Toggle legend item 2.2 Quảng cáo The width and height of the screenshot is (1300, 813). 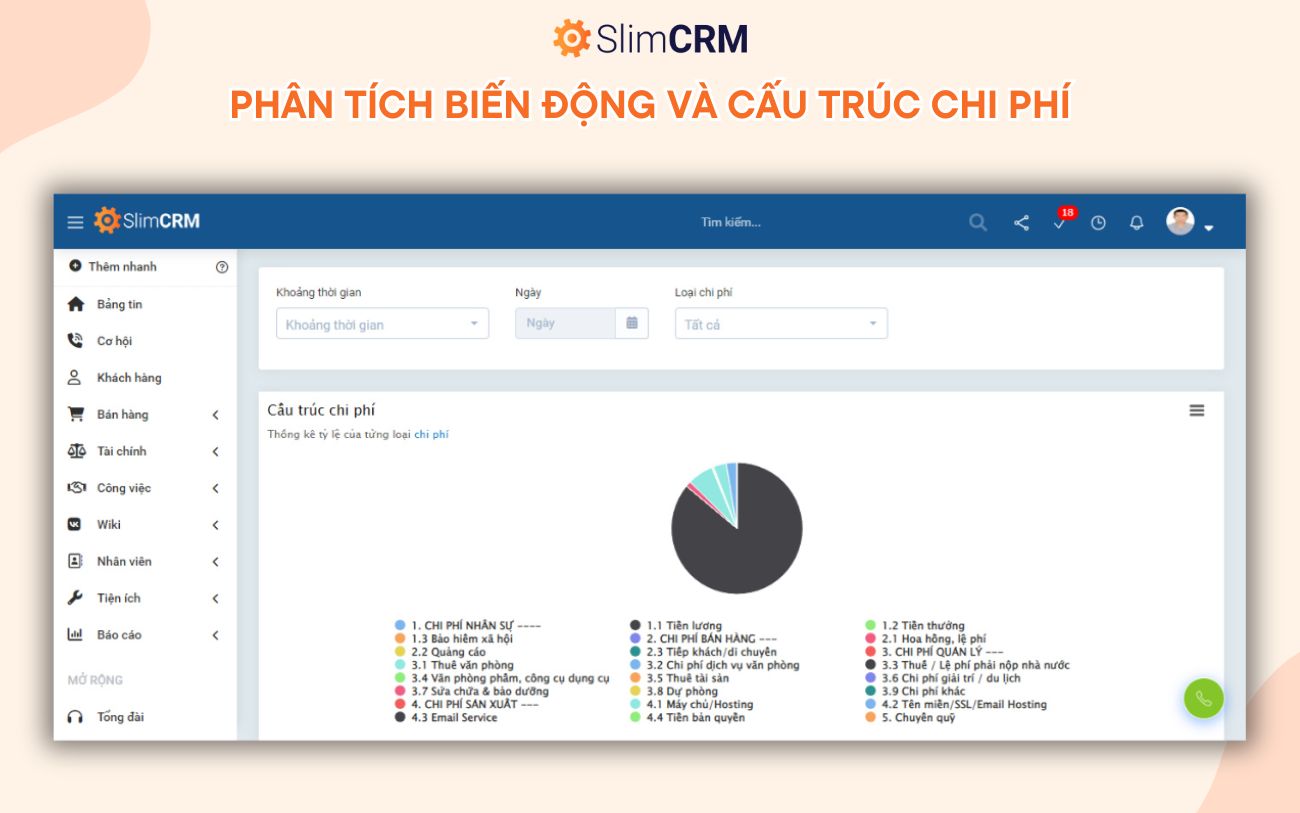click(440, 652)
